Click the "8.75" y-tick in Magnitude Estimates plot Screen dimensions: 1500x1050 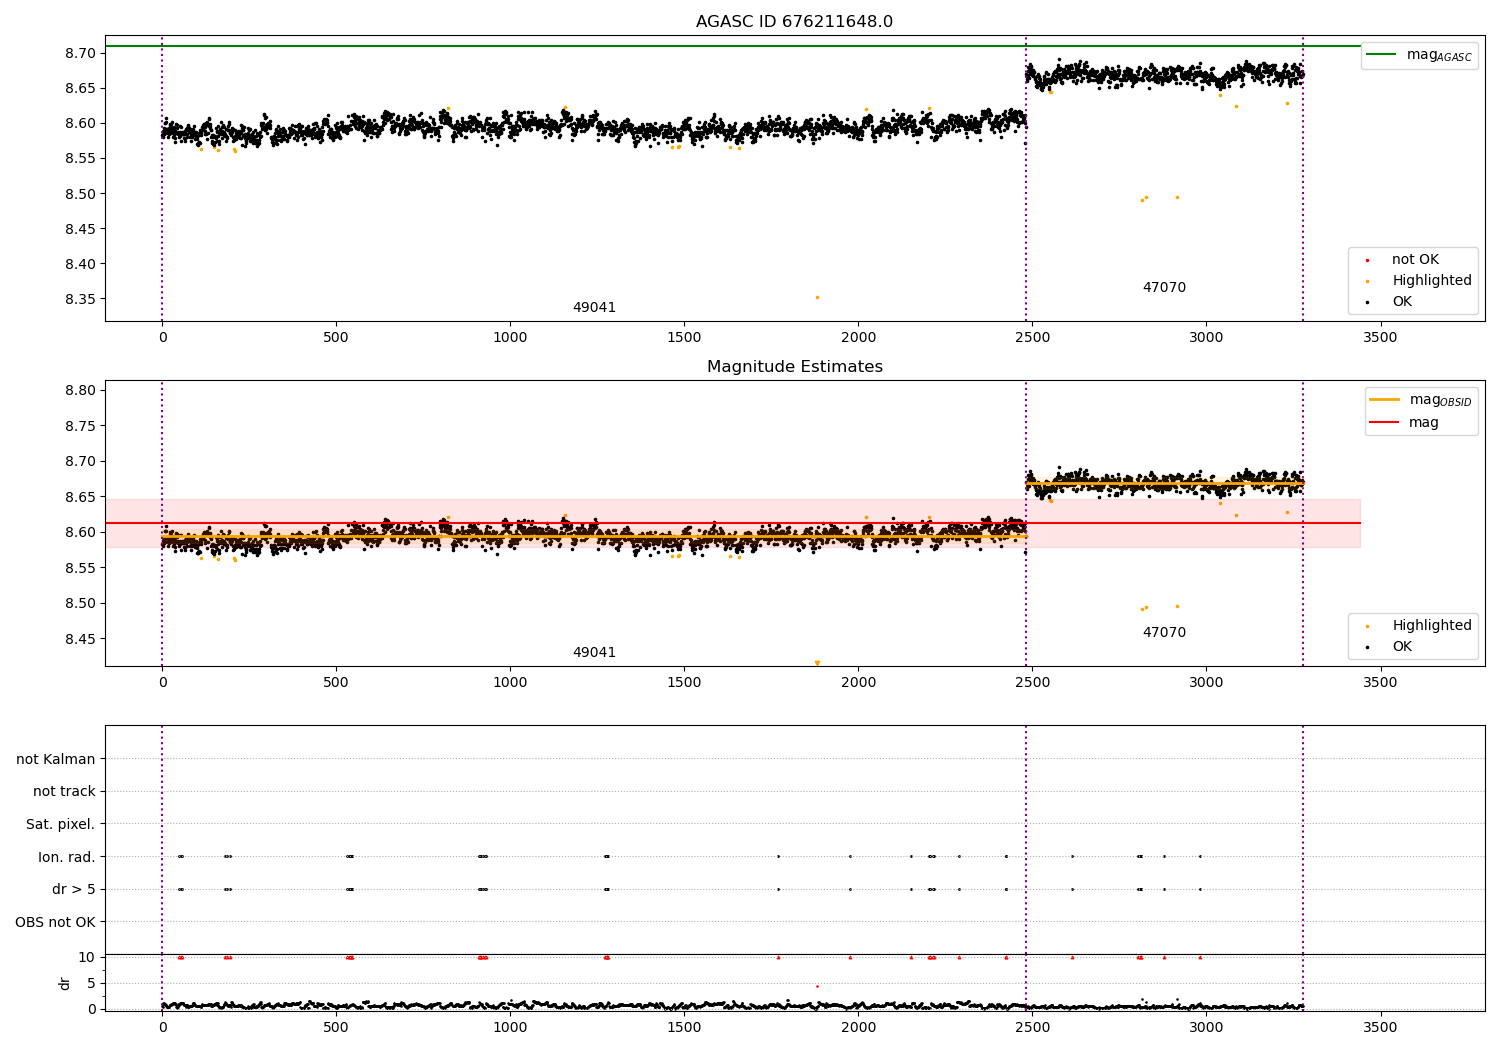pyautogui.click(x=80, y=426)
